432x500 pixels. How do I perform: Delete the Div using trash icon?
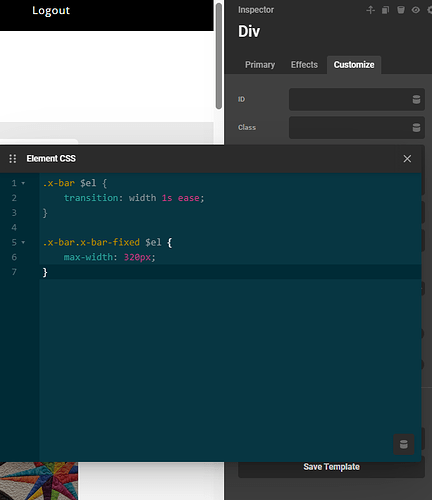click(401, 10)
